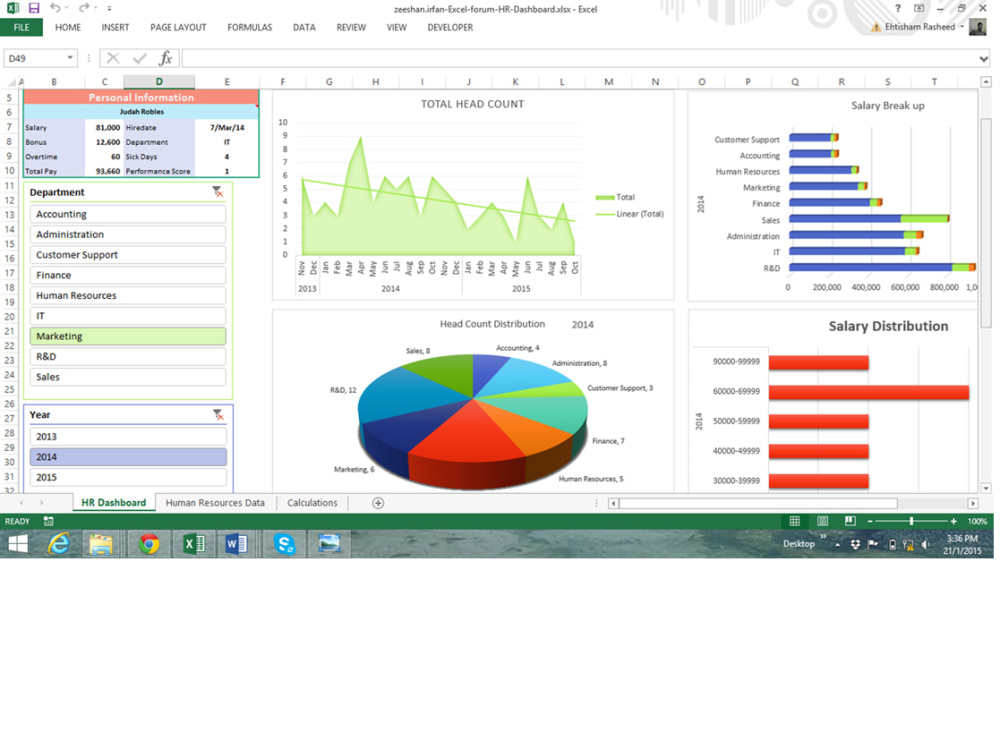1000x749 pixels.
Task: Select Customer Support slicer item
Action: coord(128,255)
